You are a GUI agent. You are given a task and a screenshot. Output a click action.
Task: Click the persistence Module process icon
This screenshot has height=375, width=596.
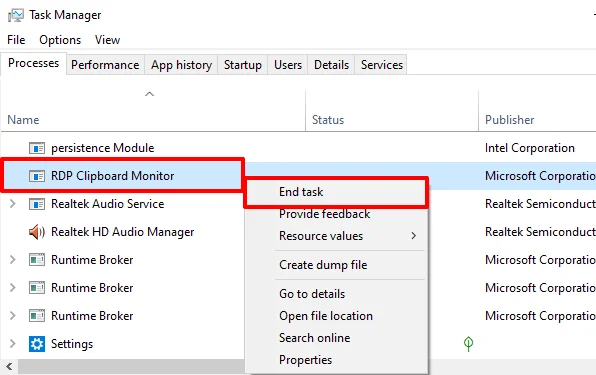pos(37,148)
